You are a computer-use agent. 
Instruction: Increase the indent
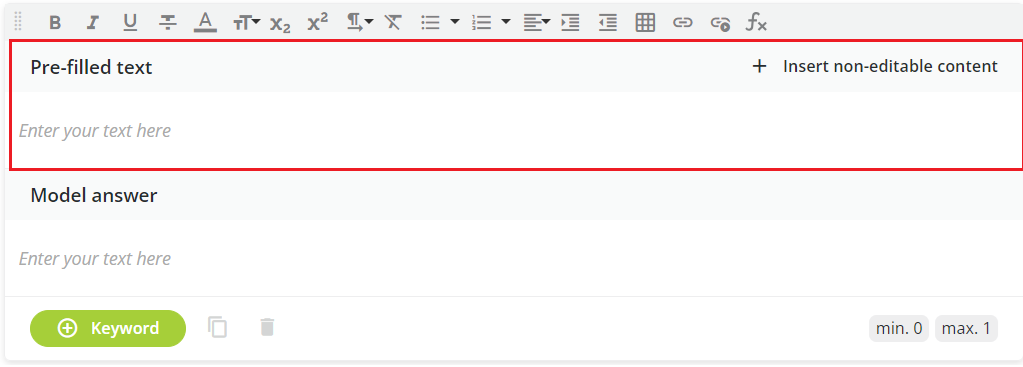tap(570, 23)
